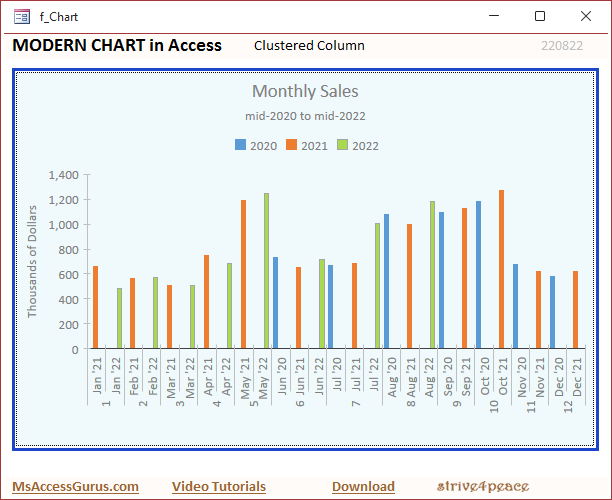
Task: Click the blue 2020 legend marker
Action: click(240, 146)
